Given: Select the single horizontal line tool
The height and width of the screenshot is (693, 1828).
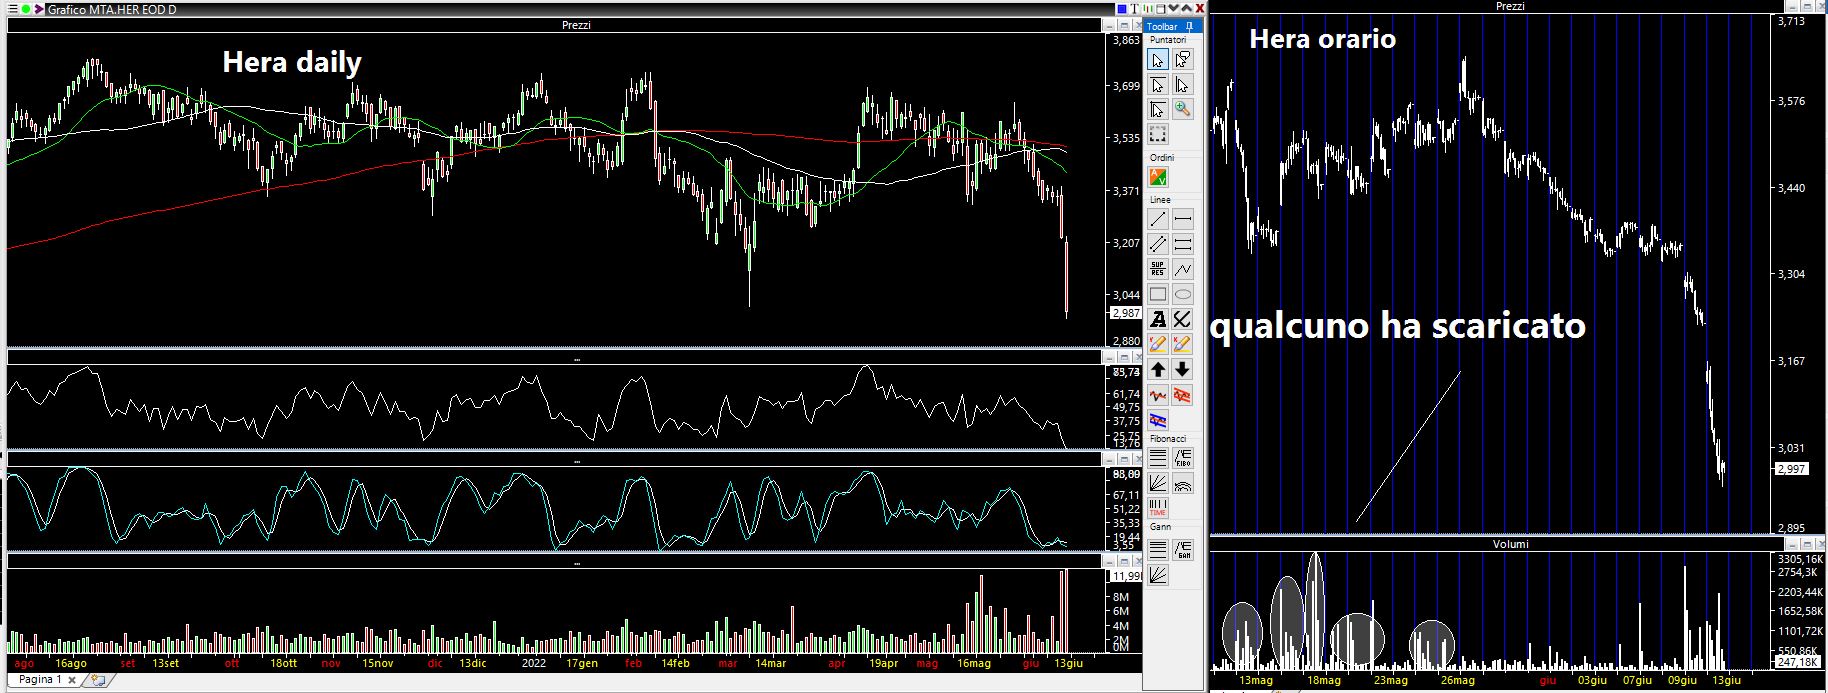Looking at the screenshot, I should pyautogui.click(x=1182, y=219).
